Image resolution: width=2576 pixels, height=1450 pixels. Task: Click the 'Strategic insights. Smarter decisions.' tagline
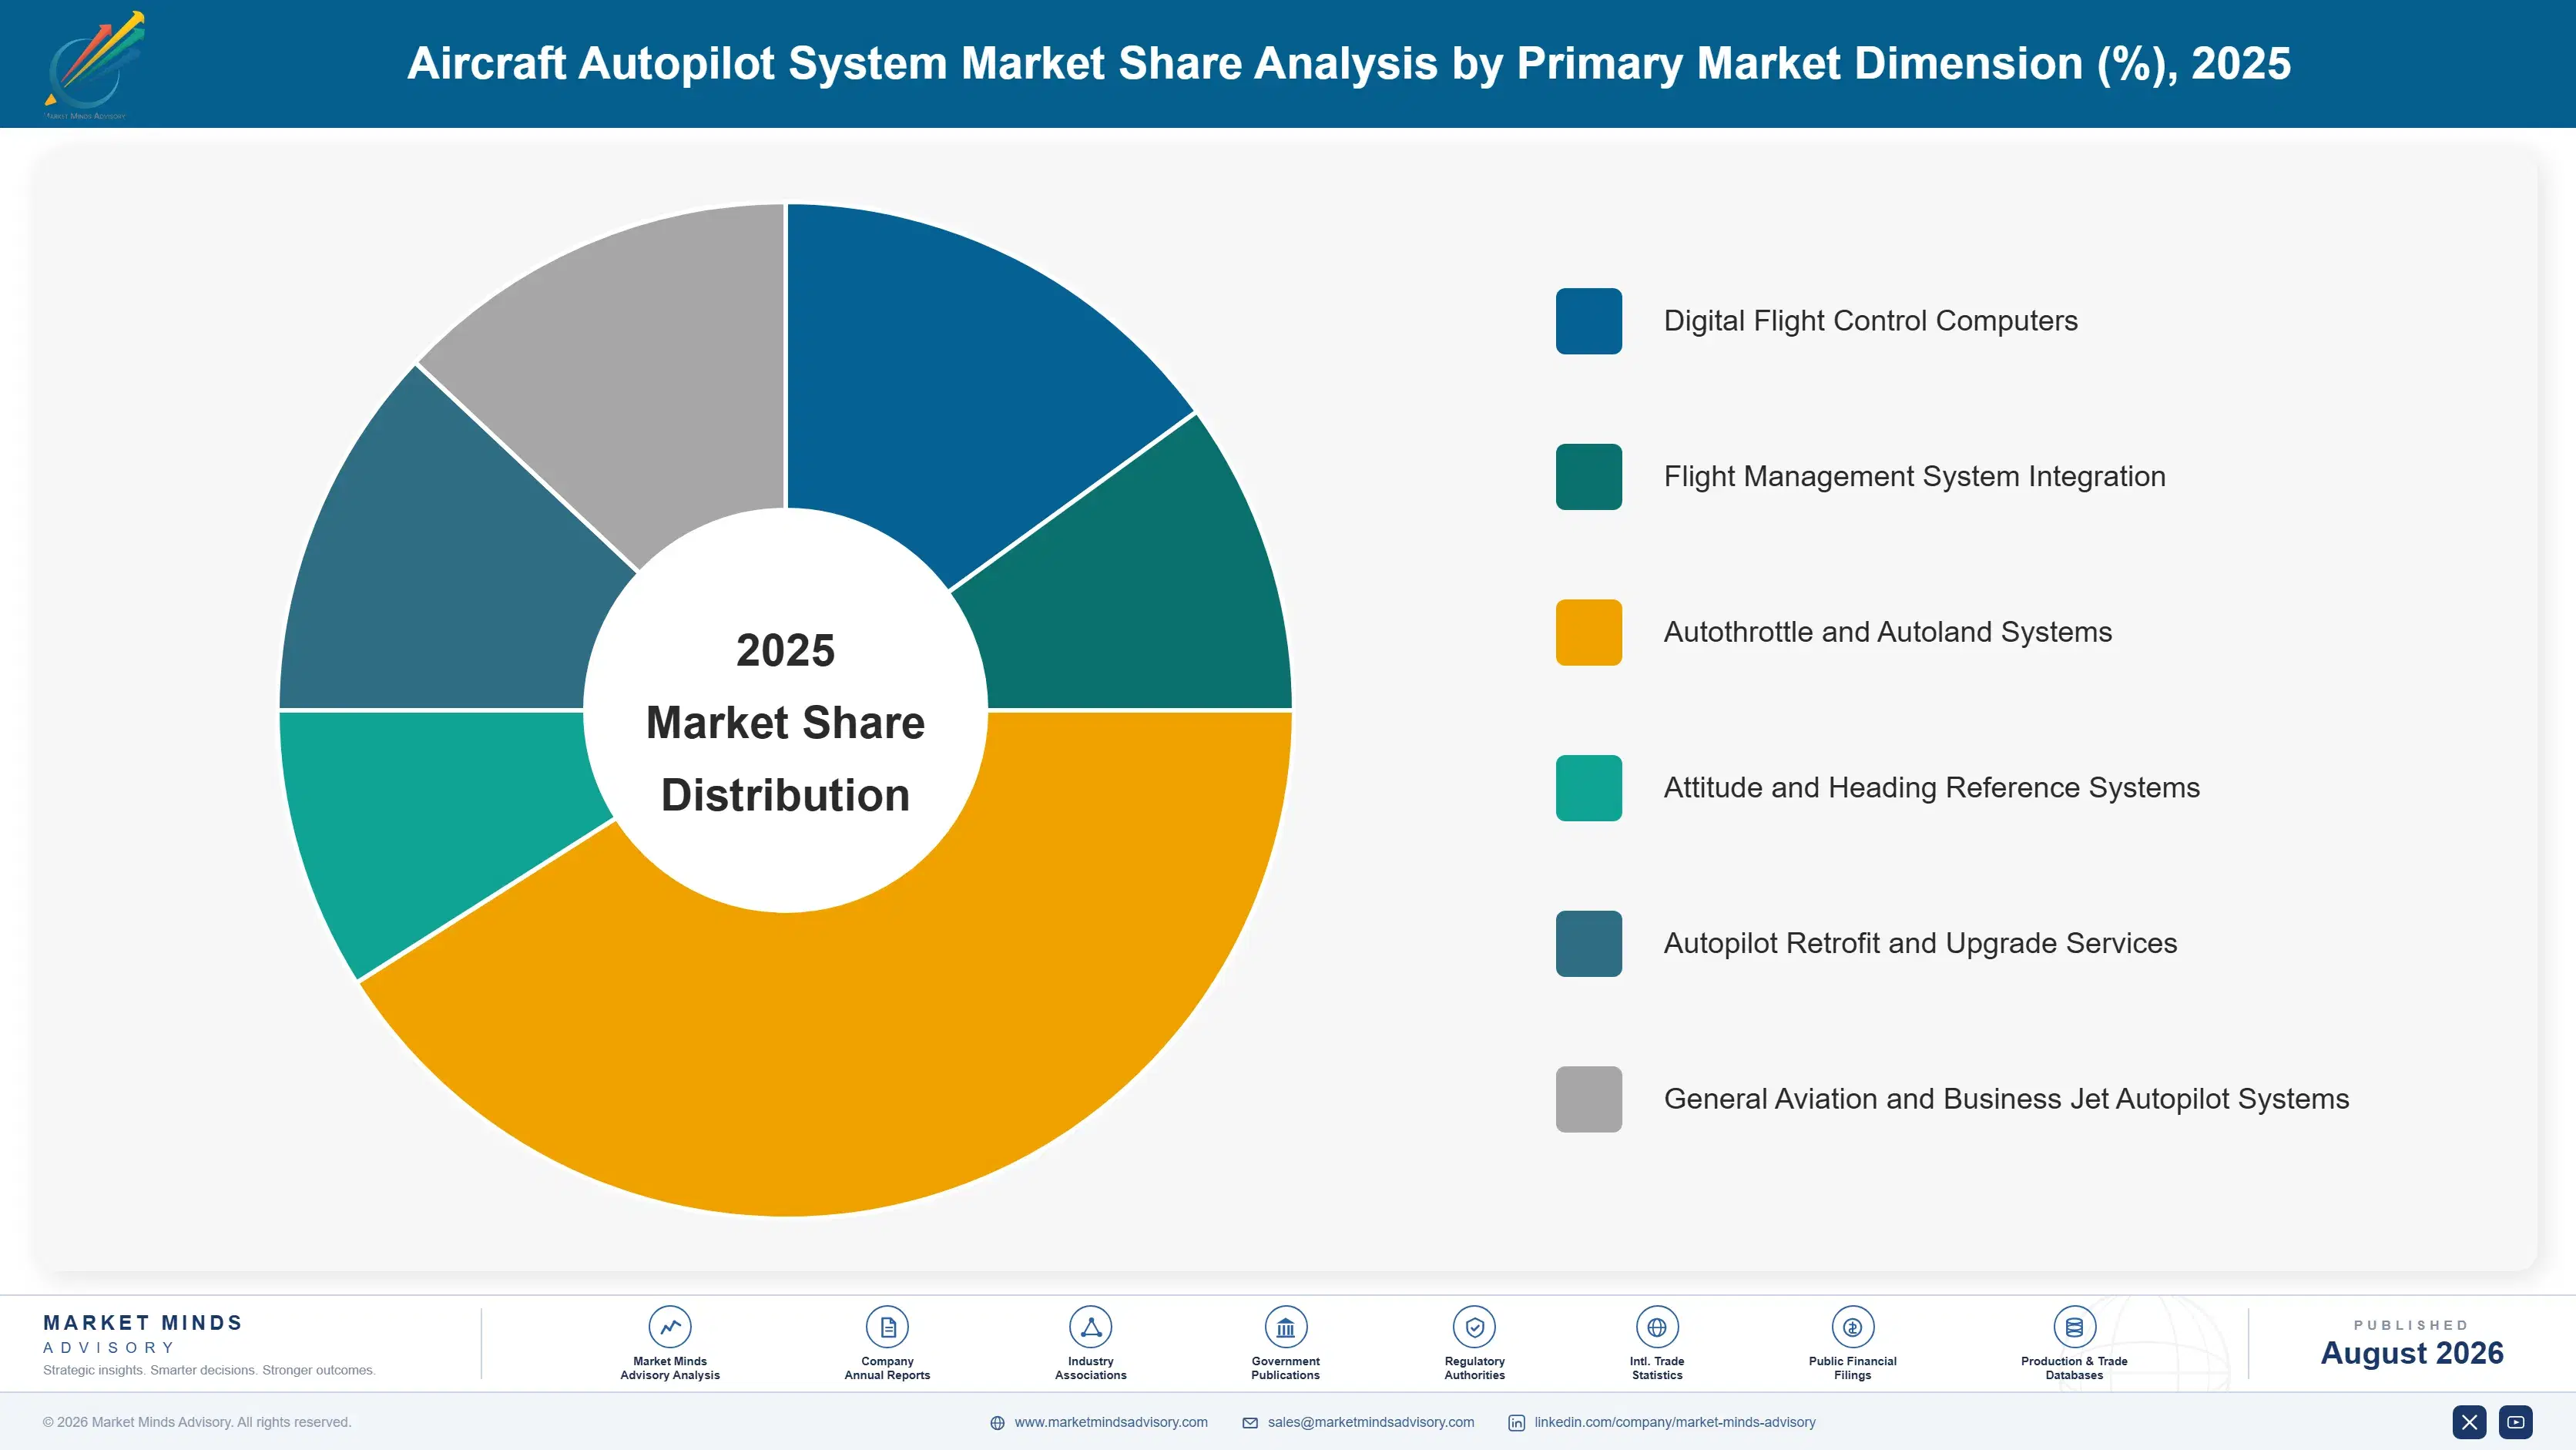pos(209,1370)
